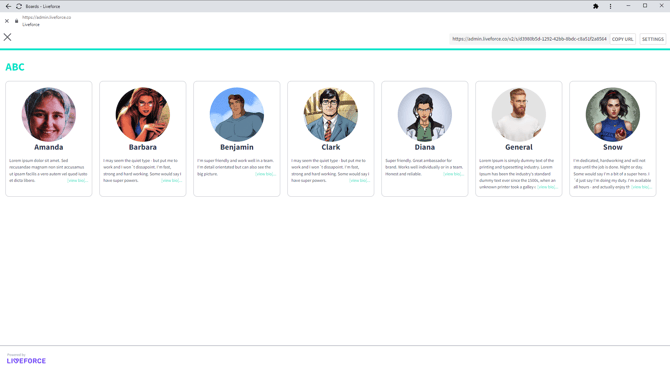Close the board with large X icon
This screenshot has height=372, width=670.
coord(7,37)
